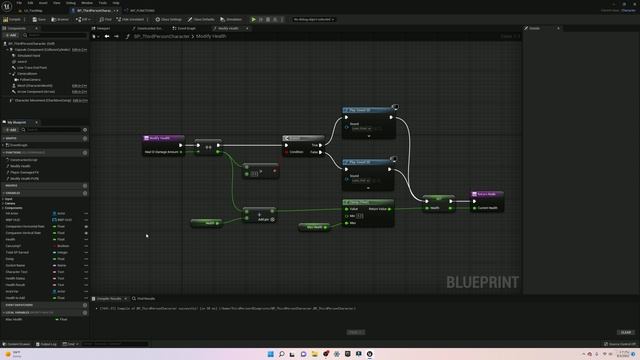Open Sound dropdown on upper Play Sound node
Viewport: 640px width, 360px height.
click(362, 128)
